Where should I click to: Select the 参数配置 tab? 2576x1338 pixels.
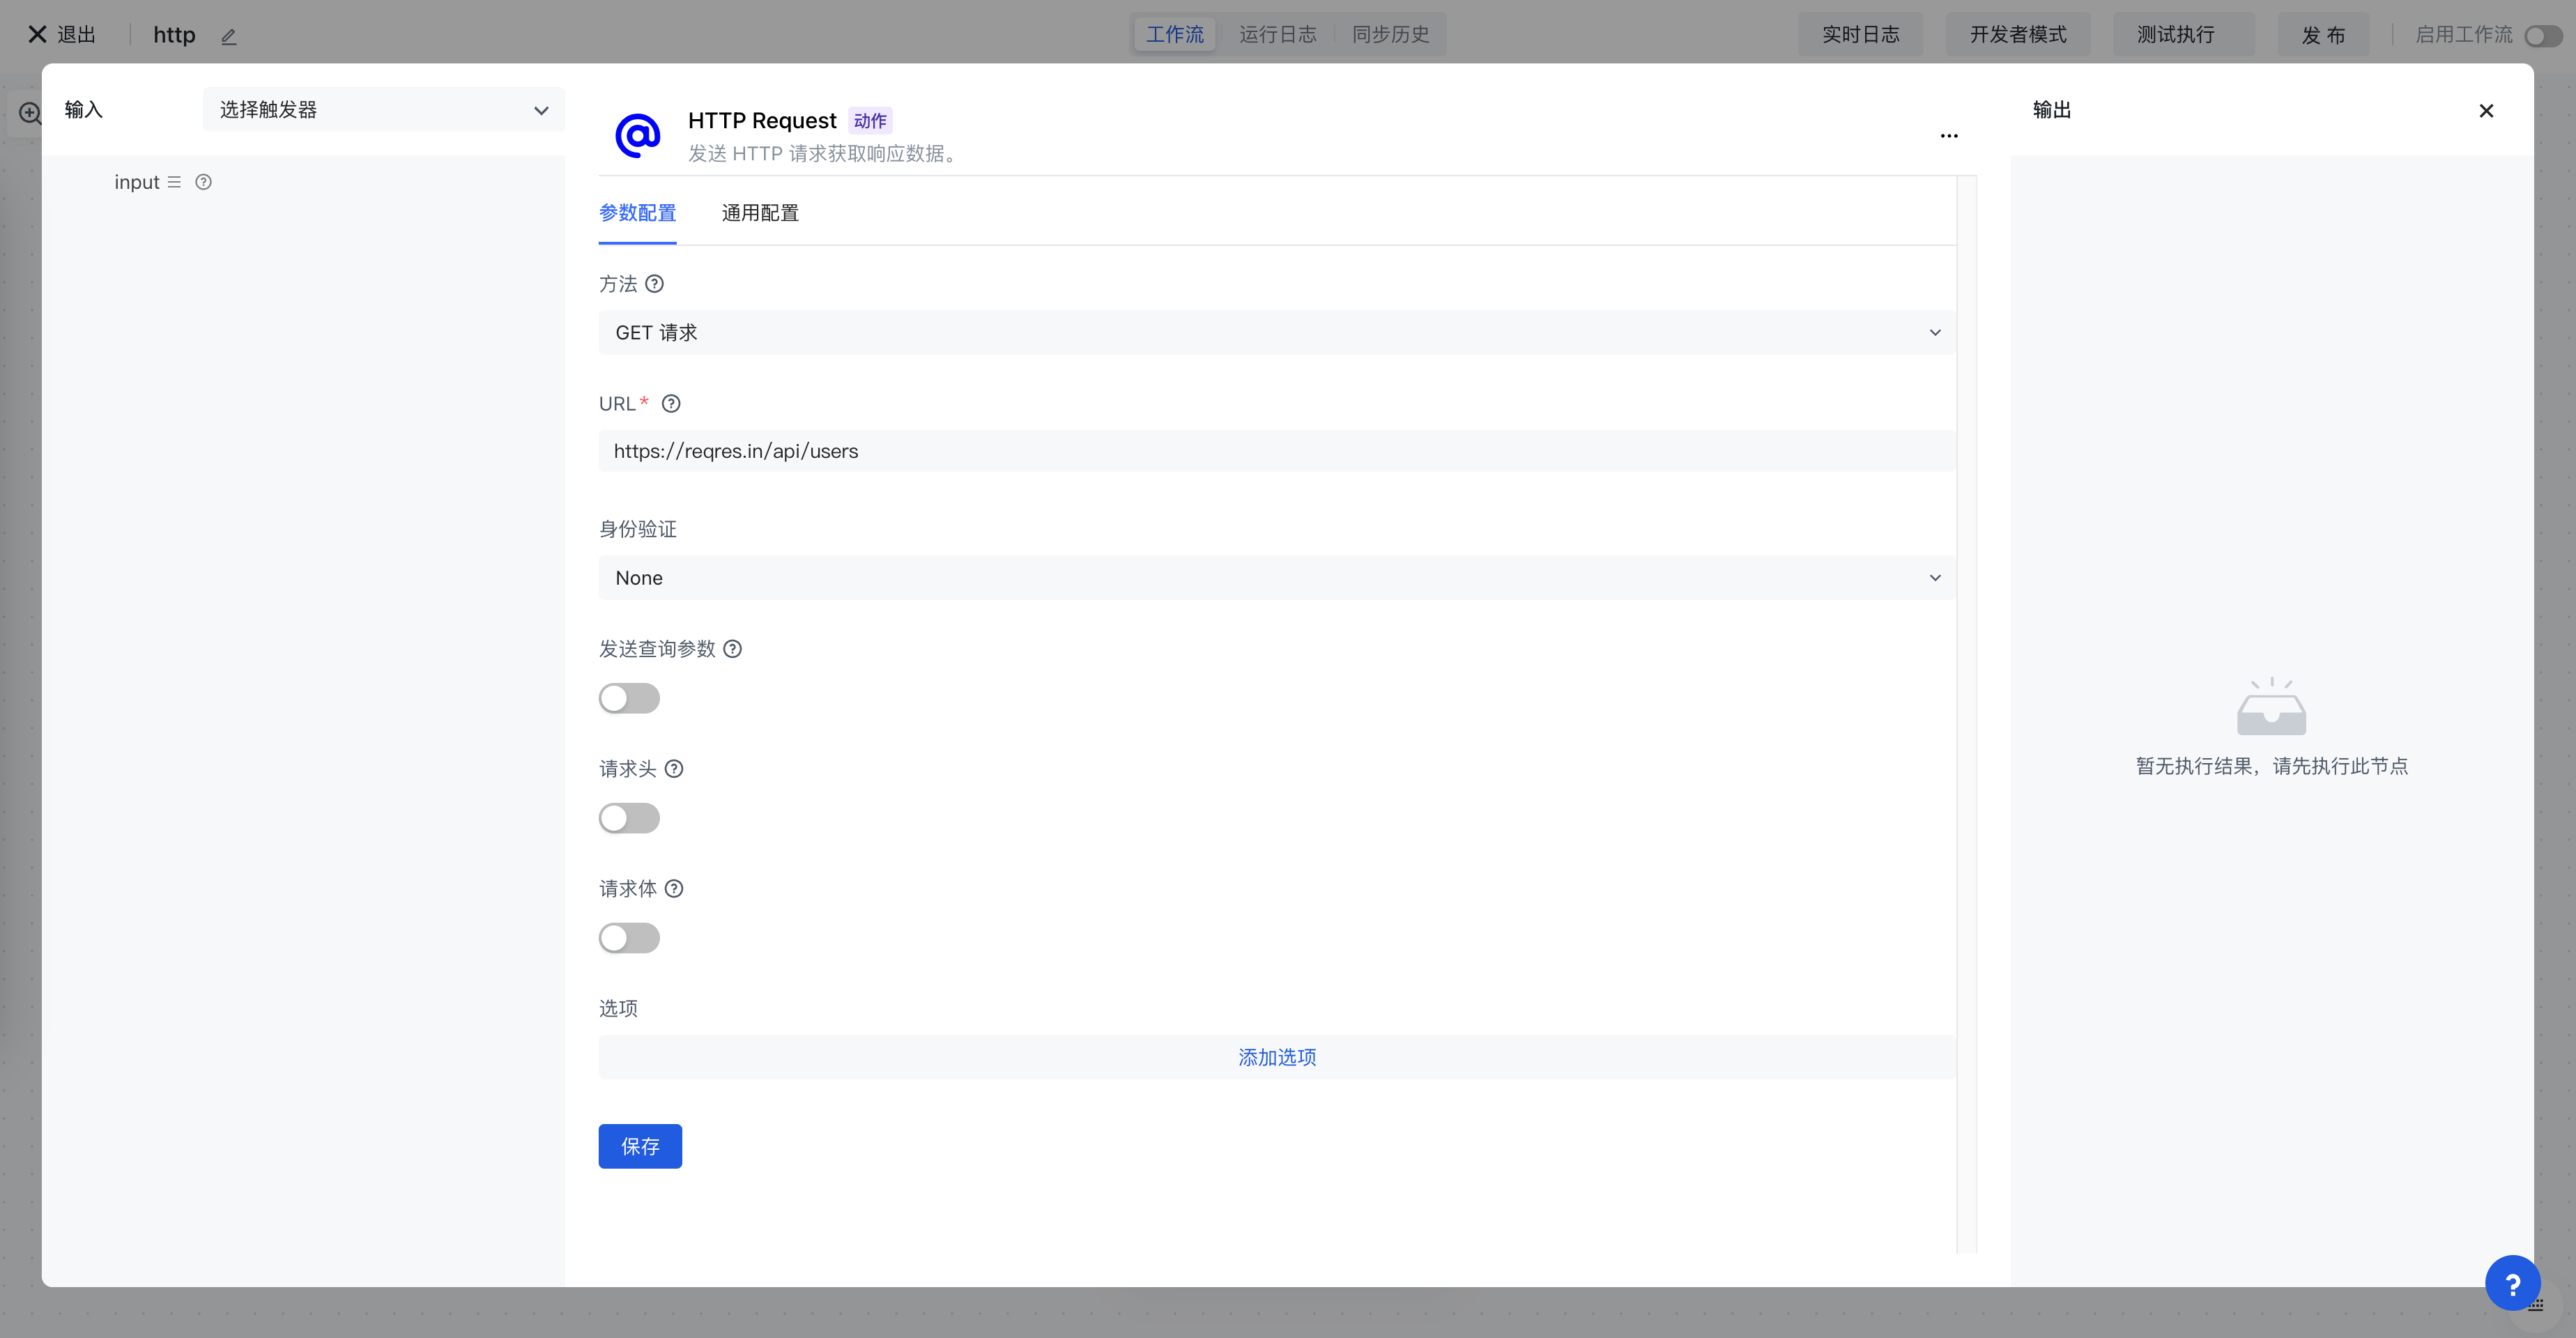637,213
